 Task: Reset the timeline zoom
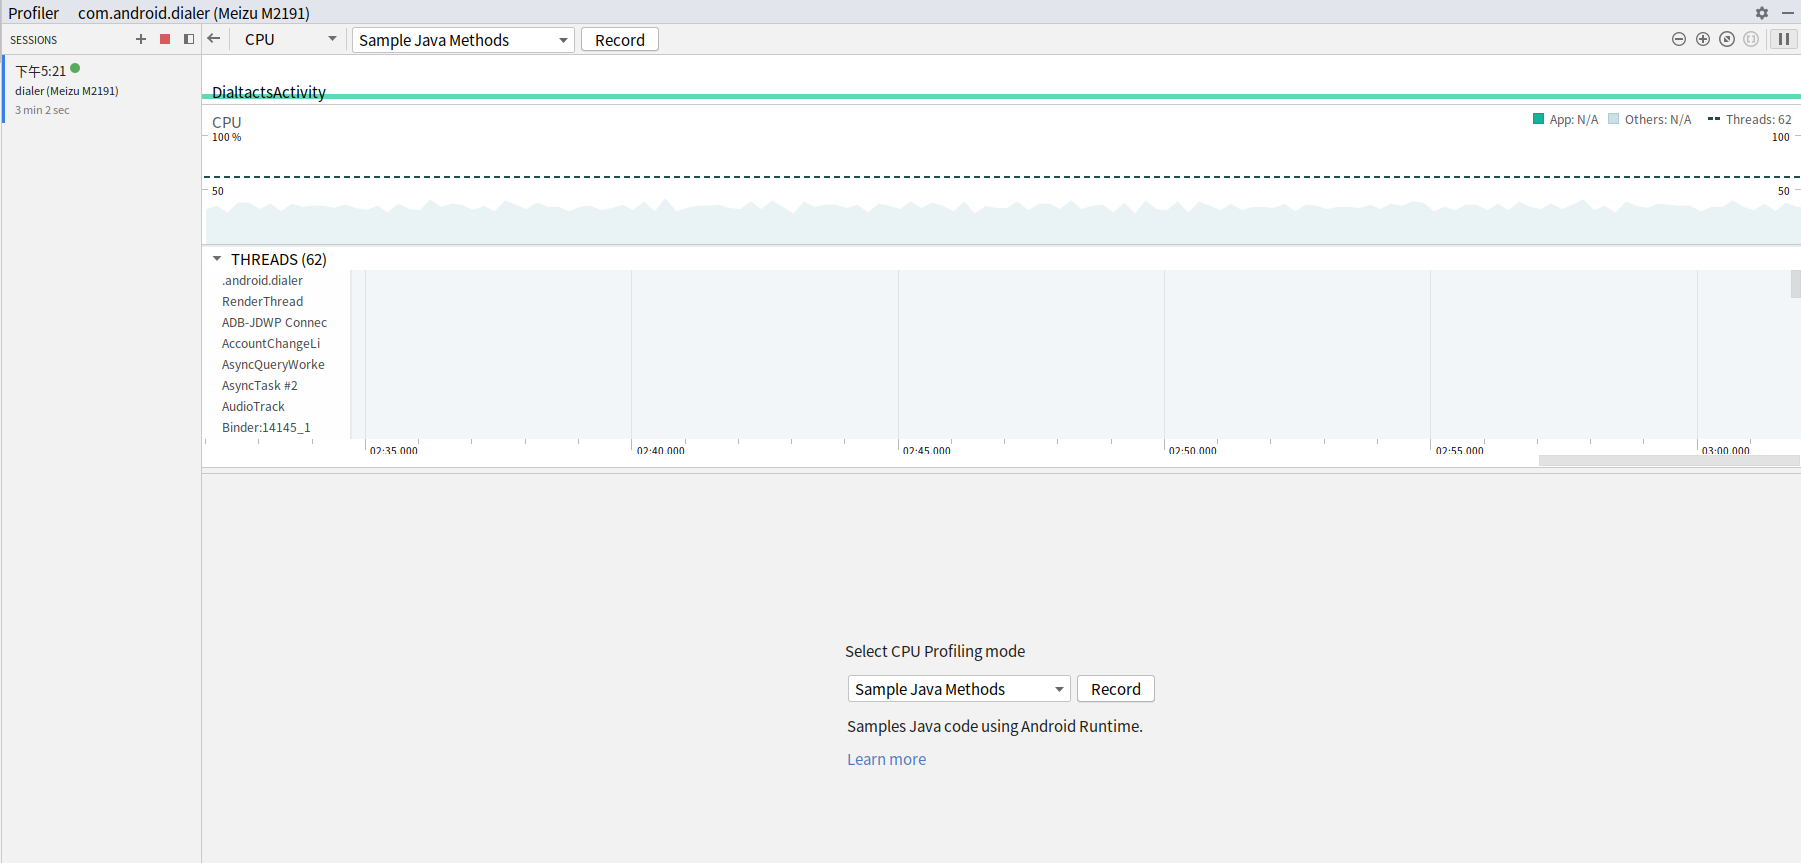point(1727,39)
